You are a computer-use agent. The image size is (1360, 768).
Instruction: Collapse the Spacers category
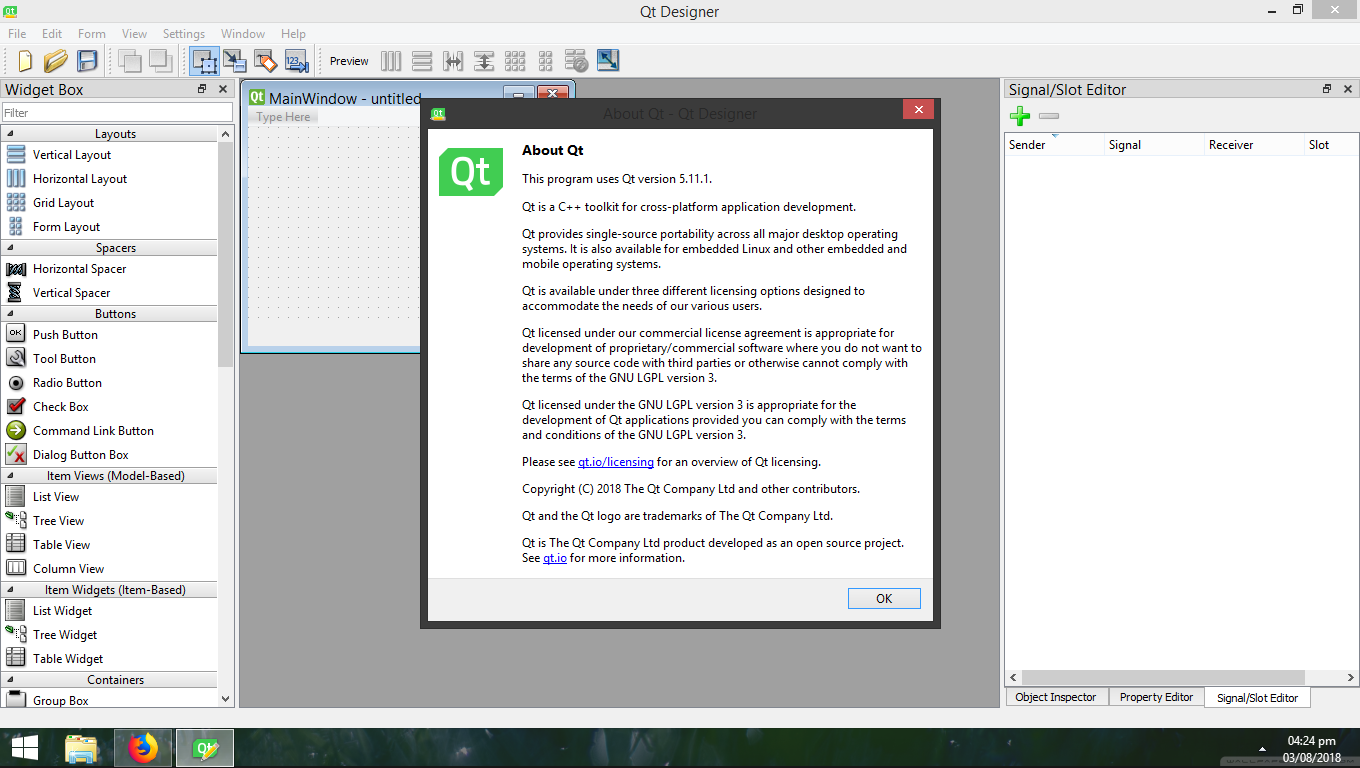point(109,248)
